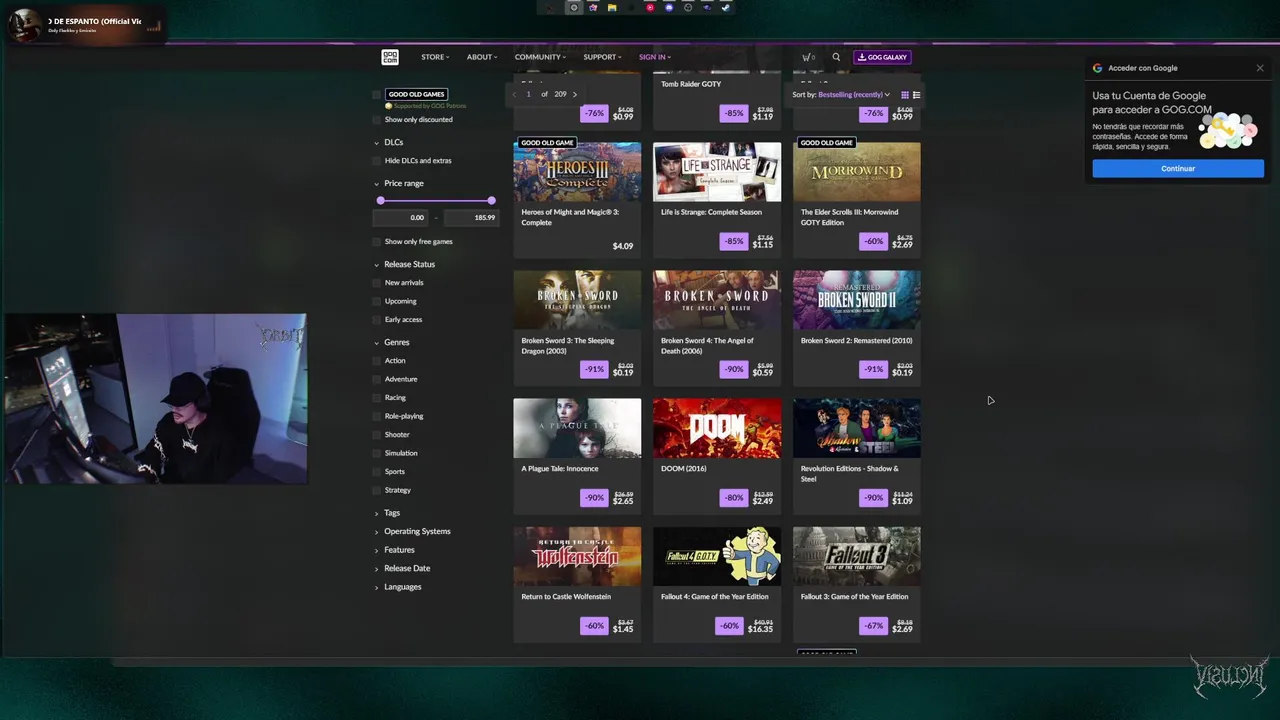Tick the Upcoming release filter
This screenshot has width=1280, height=720.
coord(377,301)
